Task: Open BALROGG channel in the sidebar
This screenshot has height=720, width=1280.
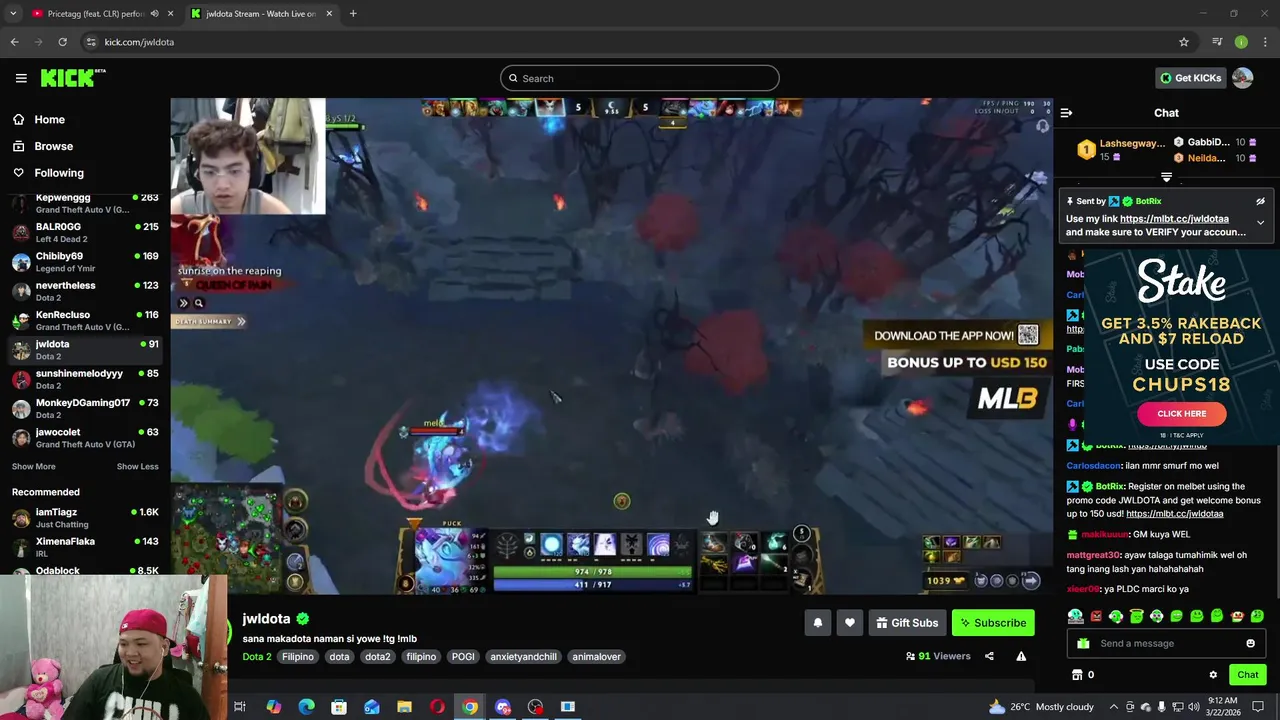Action: pyautogui.click(x=85, y=232)
